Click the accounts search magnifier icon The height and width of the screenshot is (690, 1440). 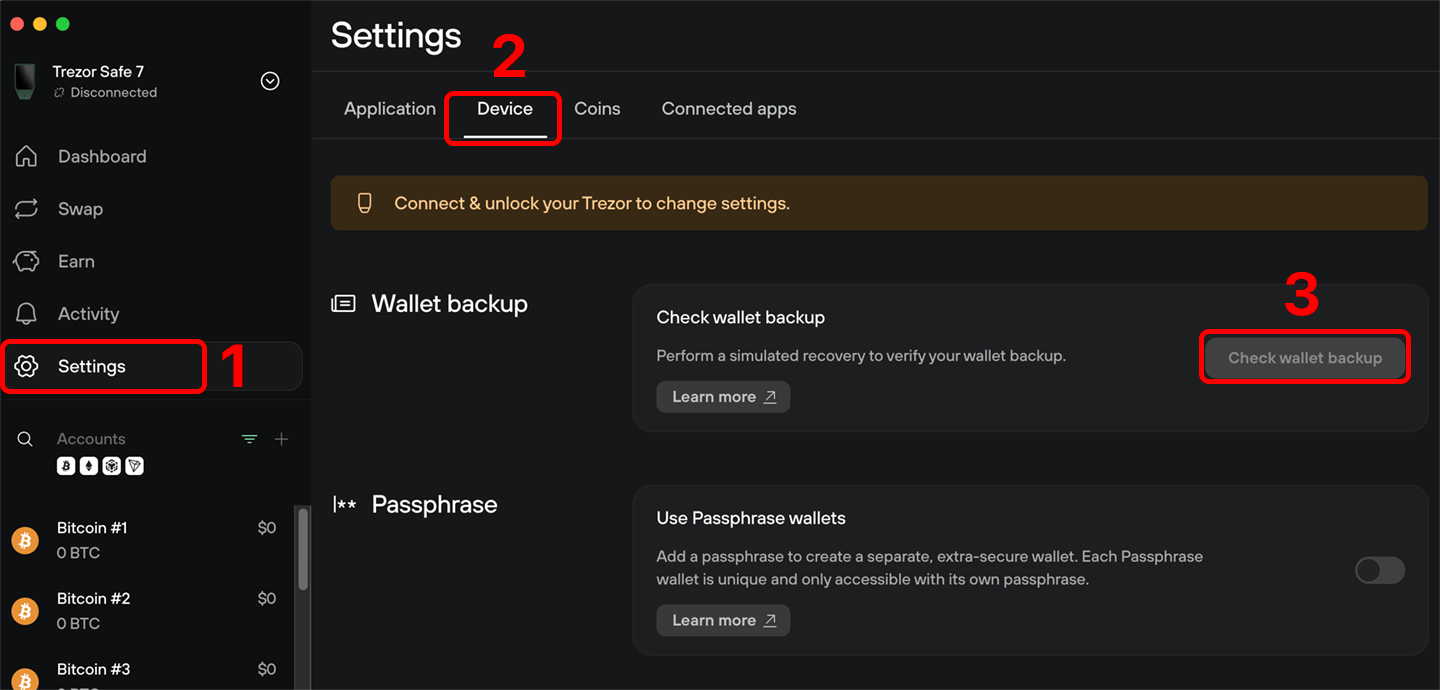tap(26, 439)
